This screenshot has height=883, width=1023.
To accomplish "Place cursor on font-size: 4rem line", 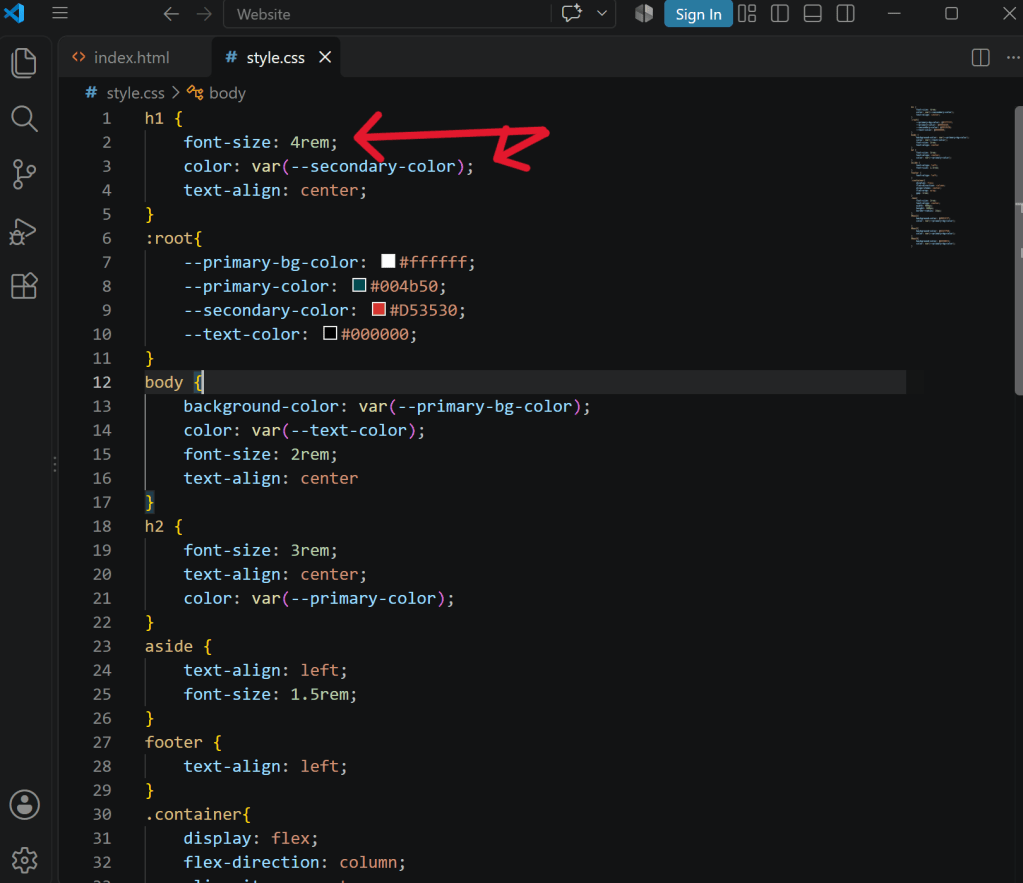I will tap(260, 142).
